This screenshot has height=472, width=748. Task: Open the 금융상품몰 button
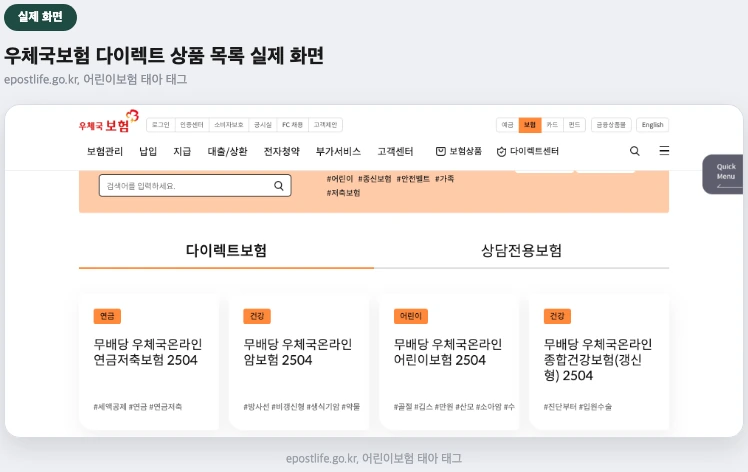pos(611,125)
